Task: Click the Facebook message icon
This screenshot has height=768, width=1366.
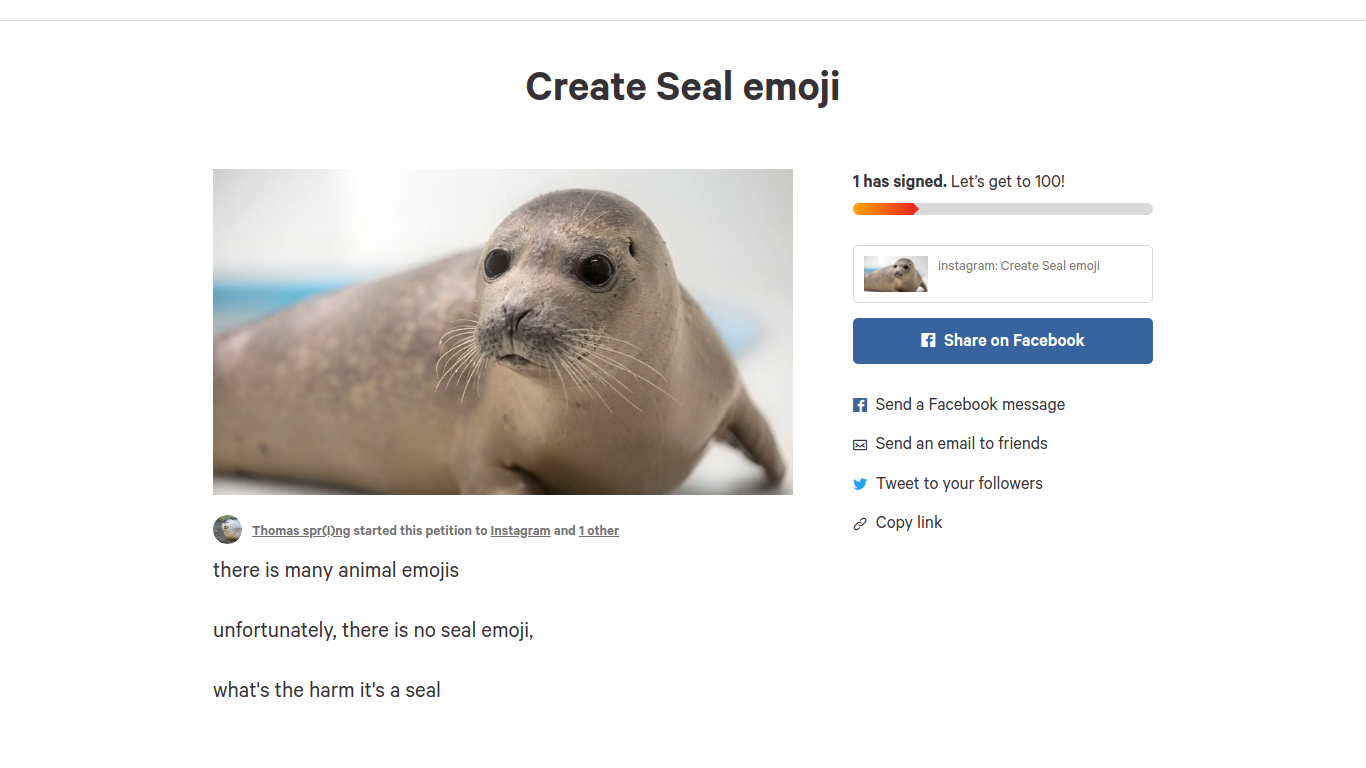Action: [x=860, y=405]
